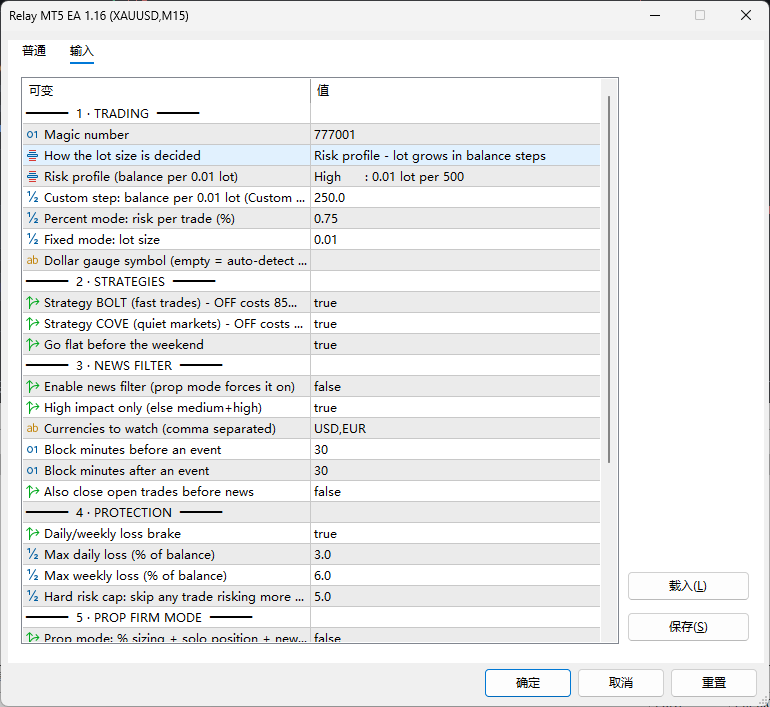Switch to the 普通 tab
770x707 pixels.
(34, 51)
